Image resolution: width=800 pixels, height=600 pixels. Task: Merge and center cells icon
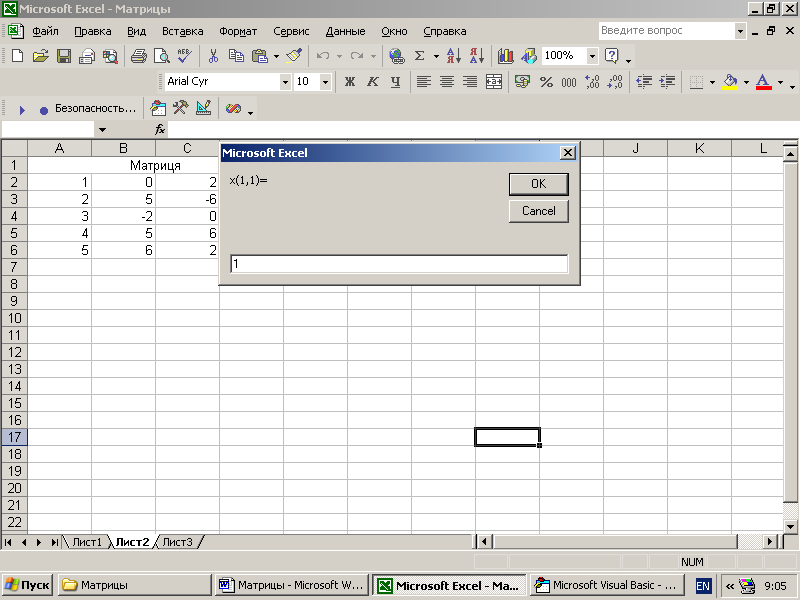(x=493, y=82)
